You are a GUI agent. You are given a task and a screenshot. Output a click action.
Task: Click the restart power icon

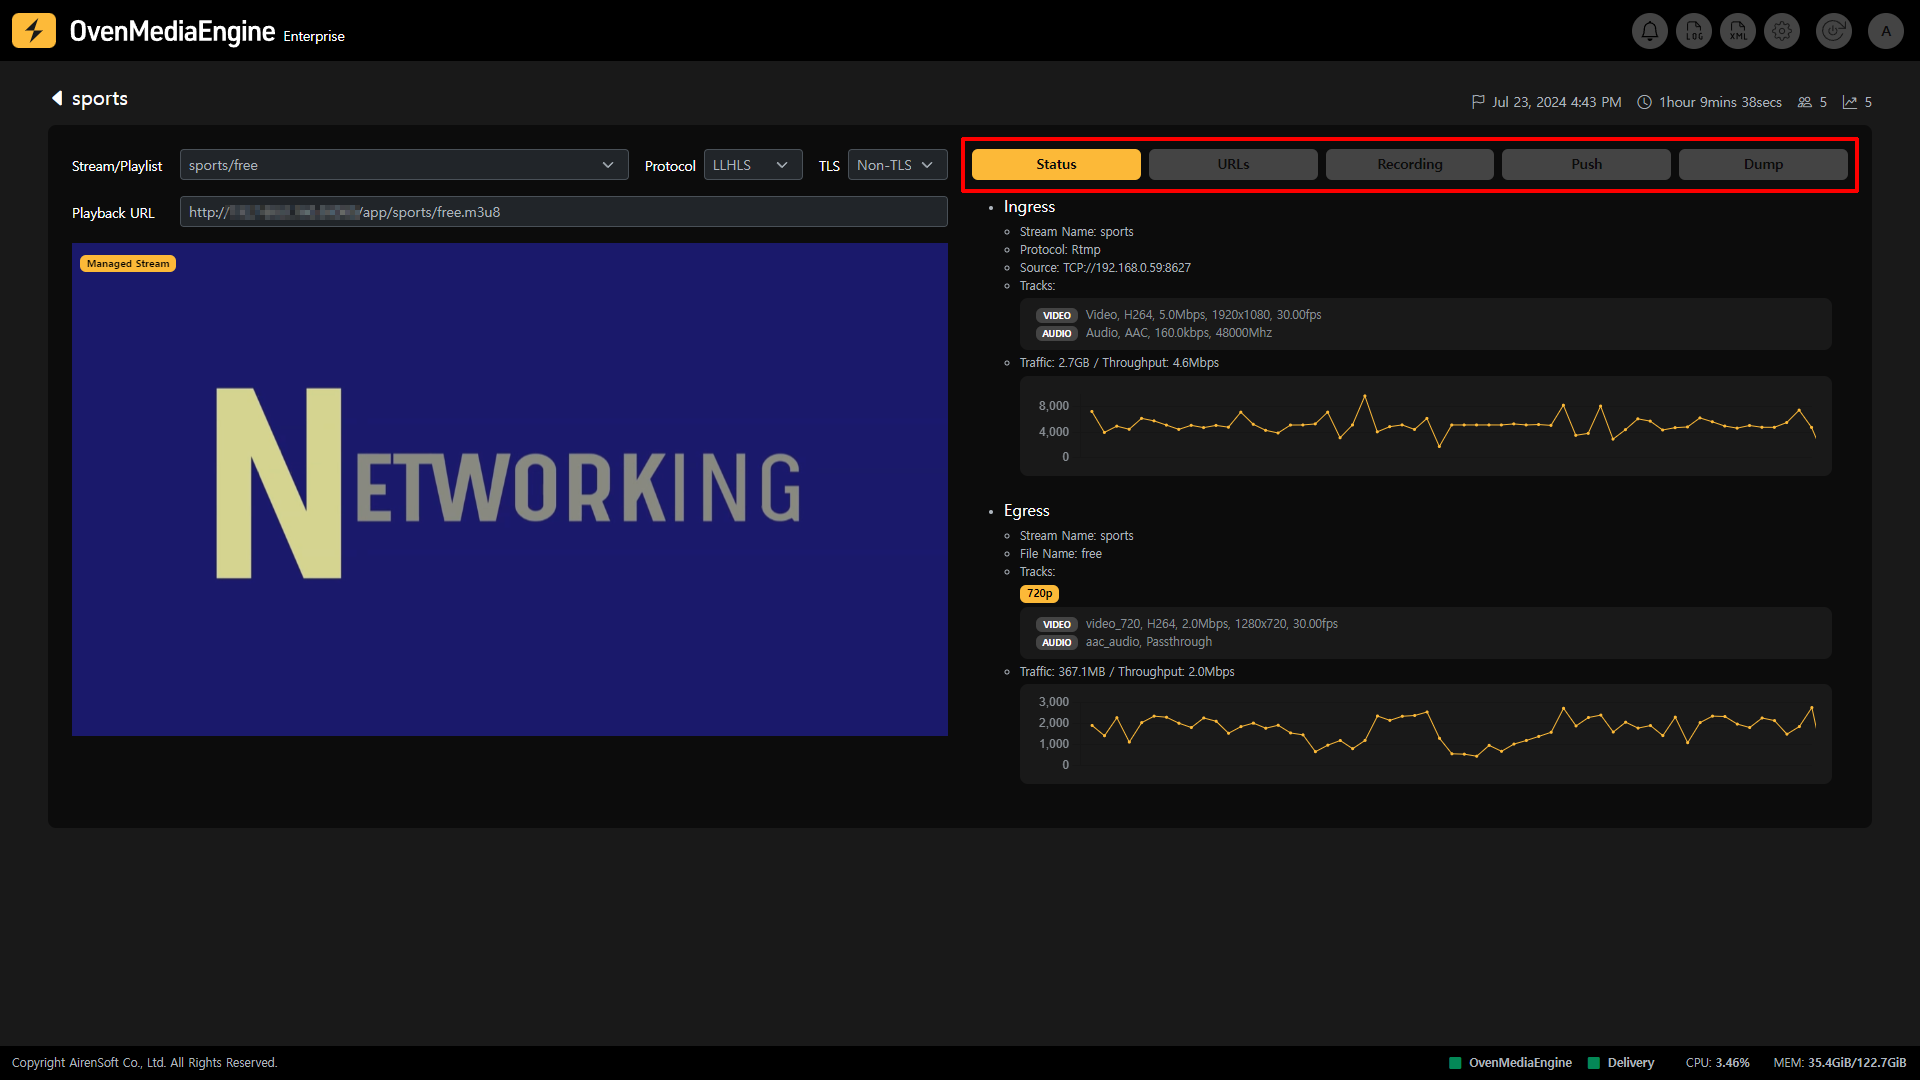coord(1833,31)
